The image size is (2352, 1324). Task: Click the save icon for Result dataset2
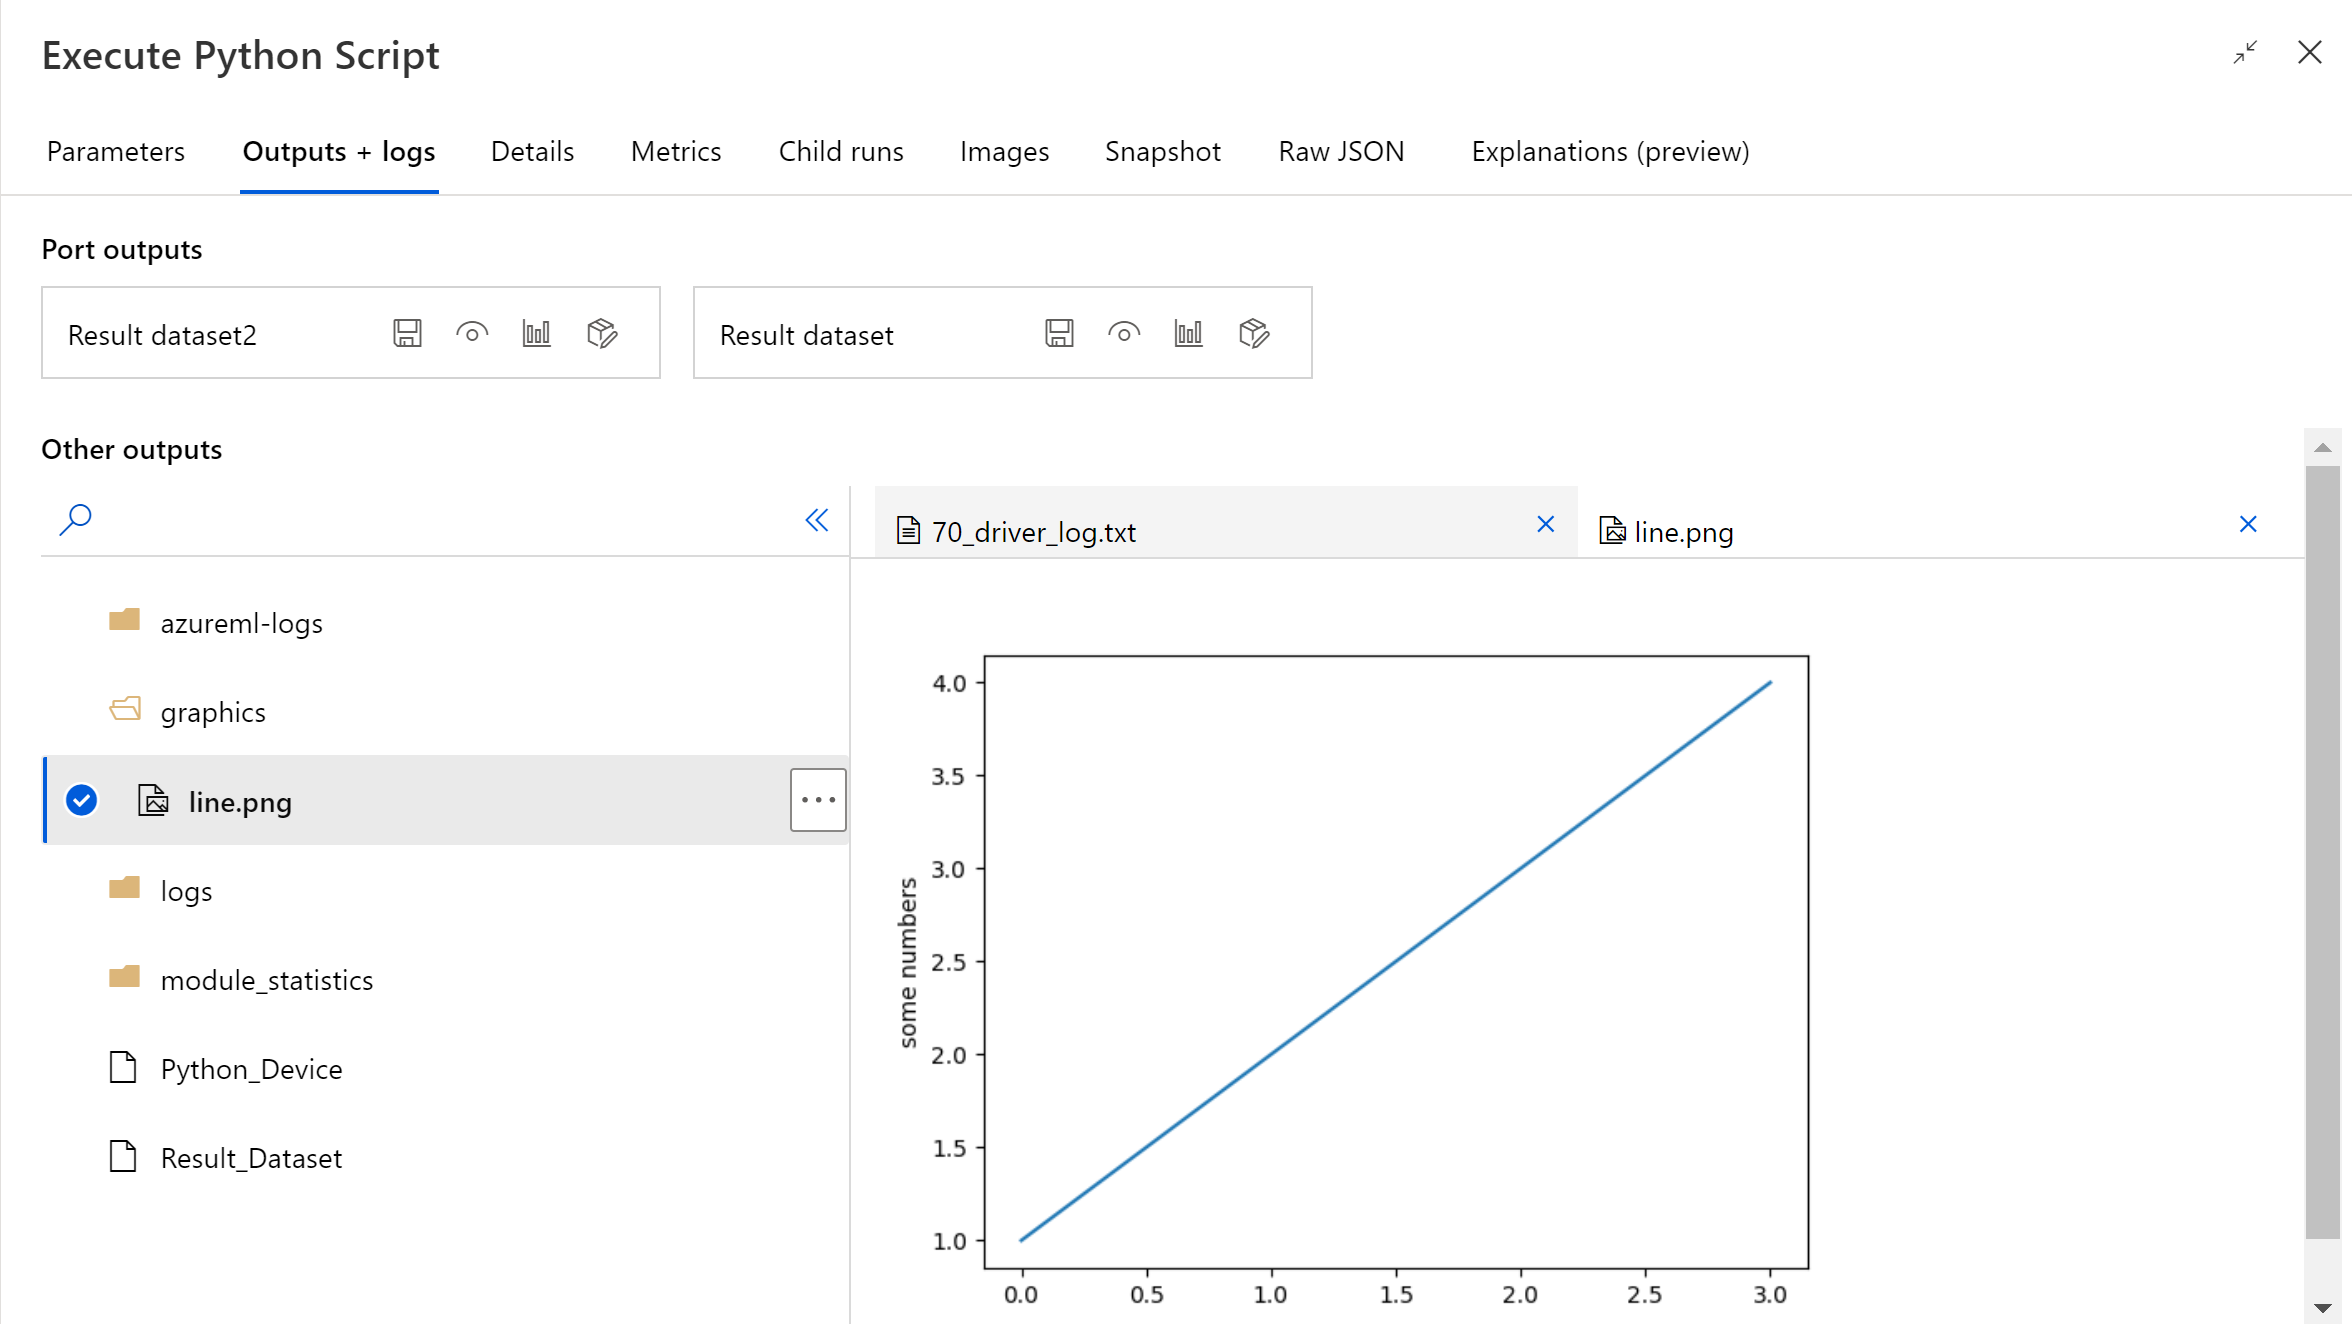click(409, 334)
